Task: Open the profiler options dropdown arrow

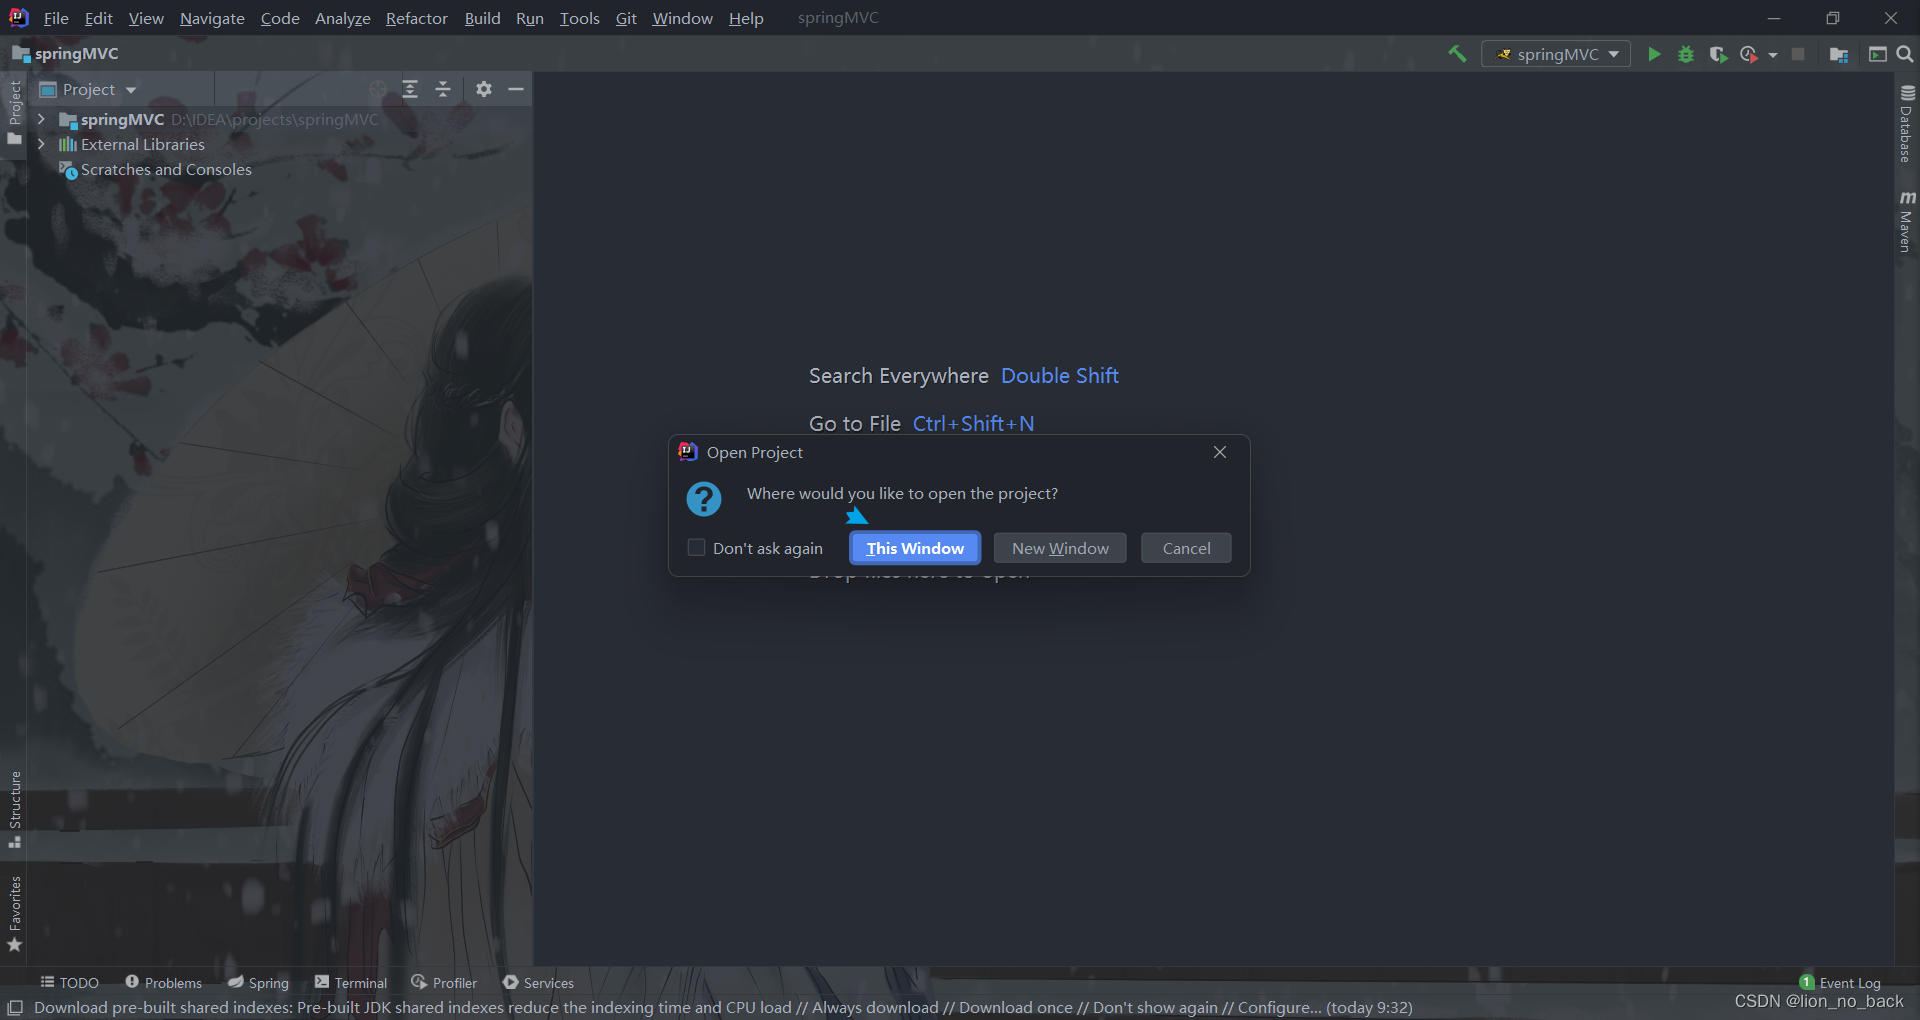Action: click(x=1773, y=55)
